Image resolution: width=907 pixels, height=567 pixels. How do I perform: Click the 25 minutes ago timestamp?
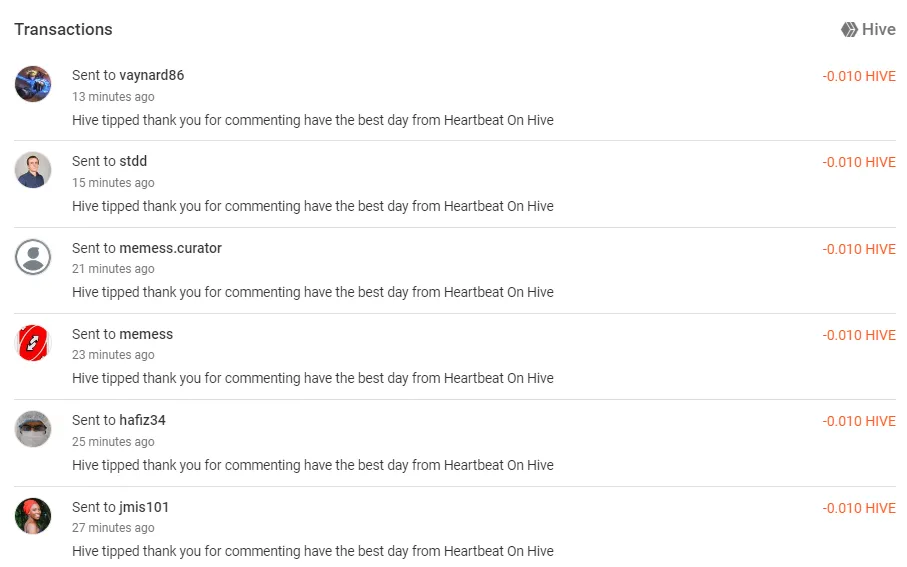click(113, 442)
